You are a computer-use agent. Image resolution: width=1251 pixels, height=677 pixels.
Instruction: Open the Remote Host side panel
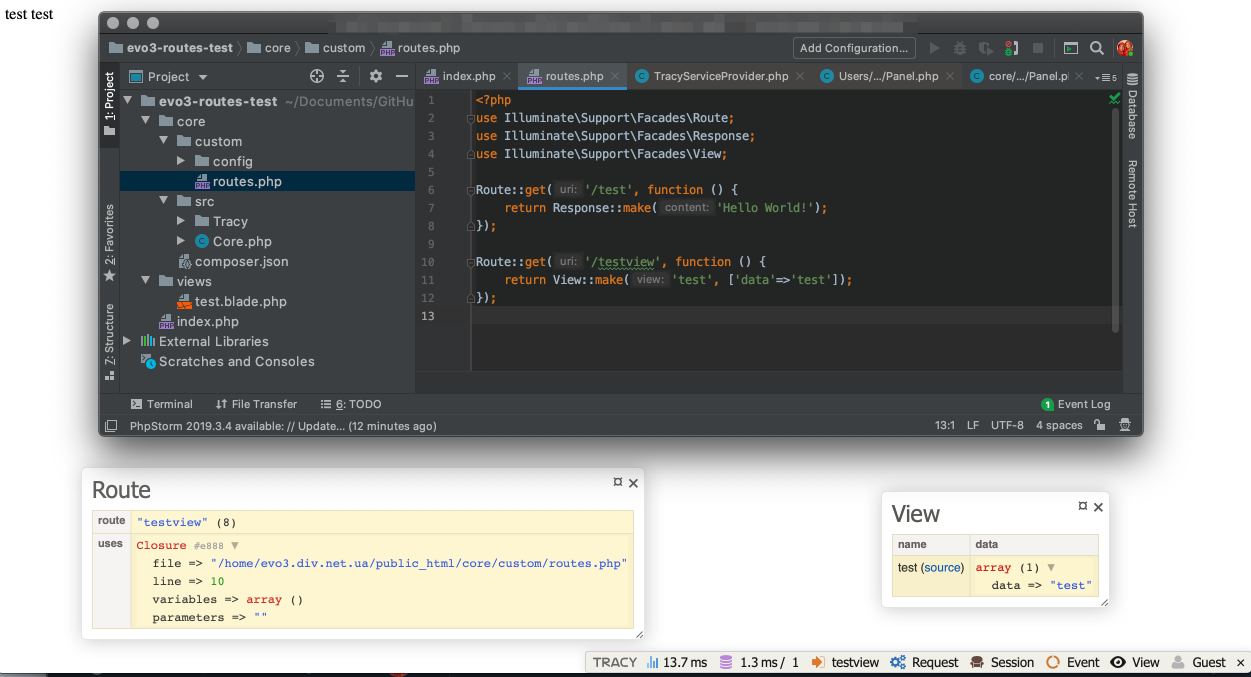(x=1132, y=193)
